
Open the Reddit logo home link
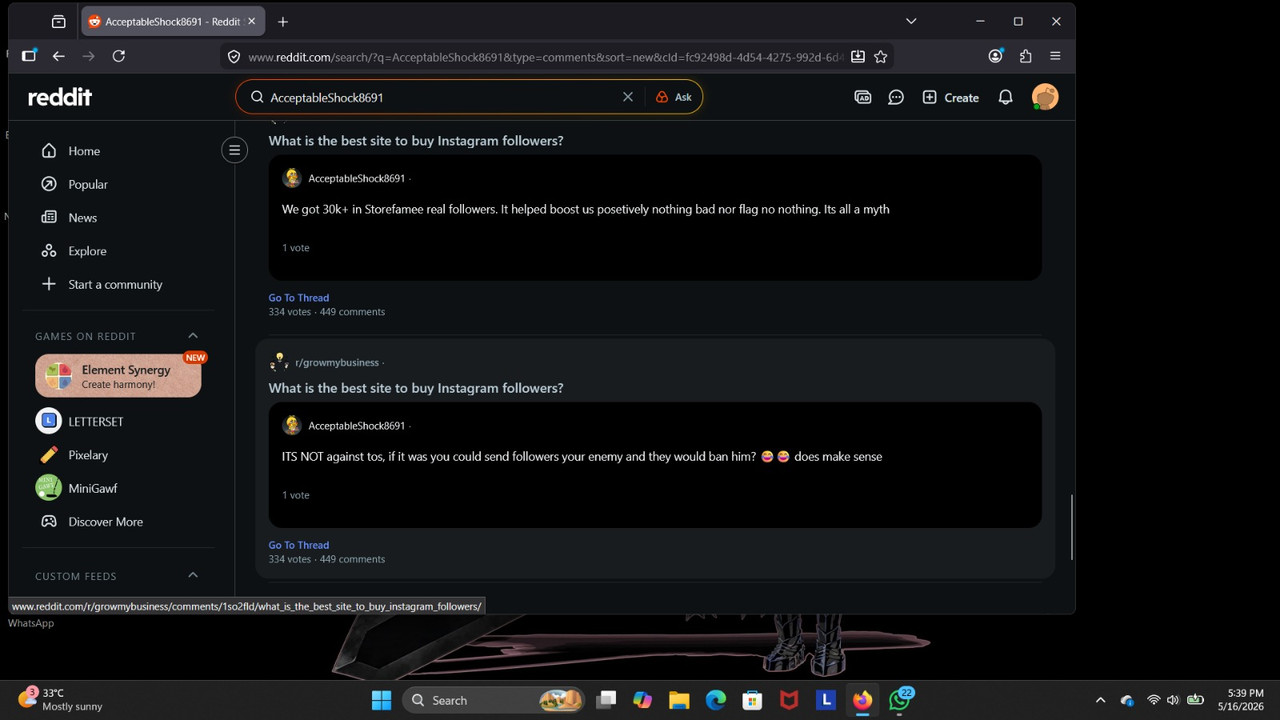[60, 97]
